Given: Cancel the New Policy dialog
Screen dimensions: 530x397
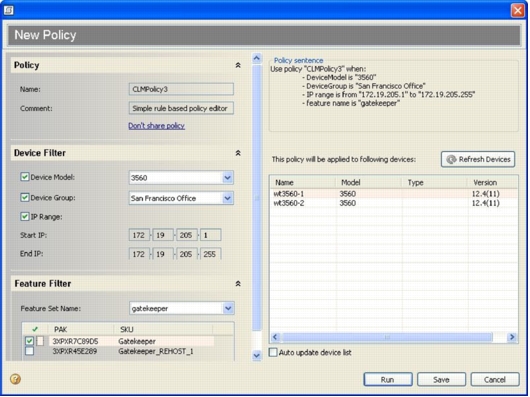Looking at the screenshot, I should point(495,379).
